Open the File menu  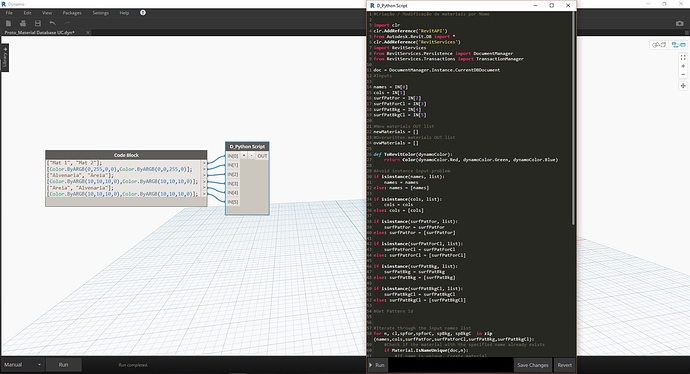pos(9,13)
